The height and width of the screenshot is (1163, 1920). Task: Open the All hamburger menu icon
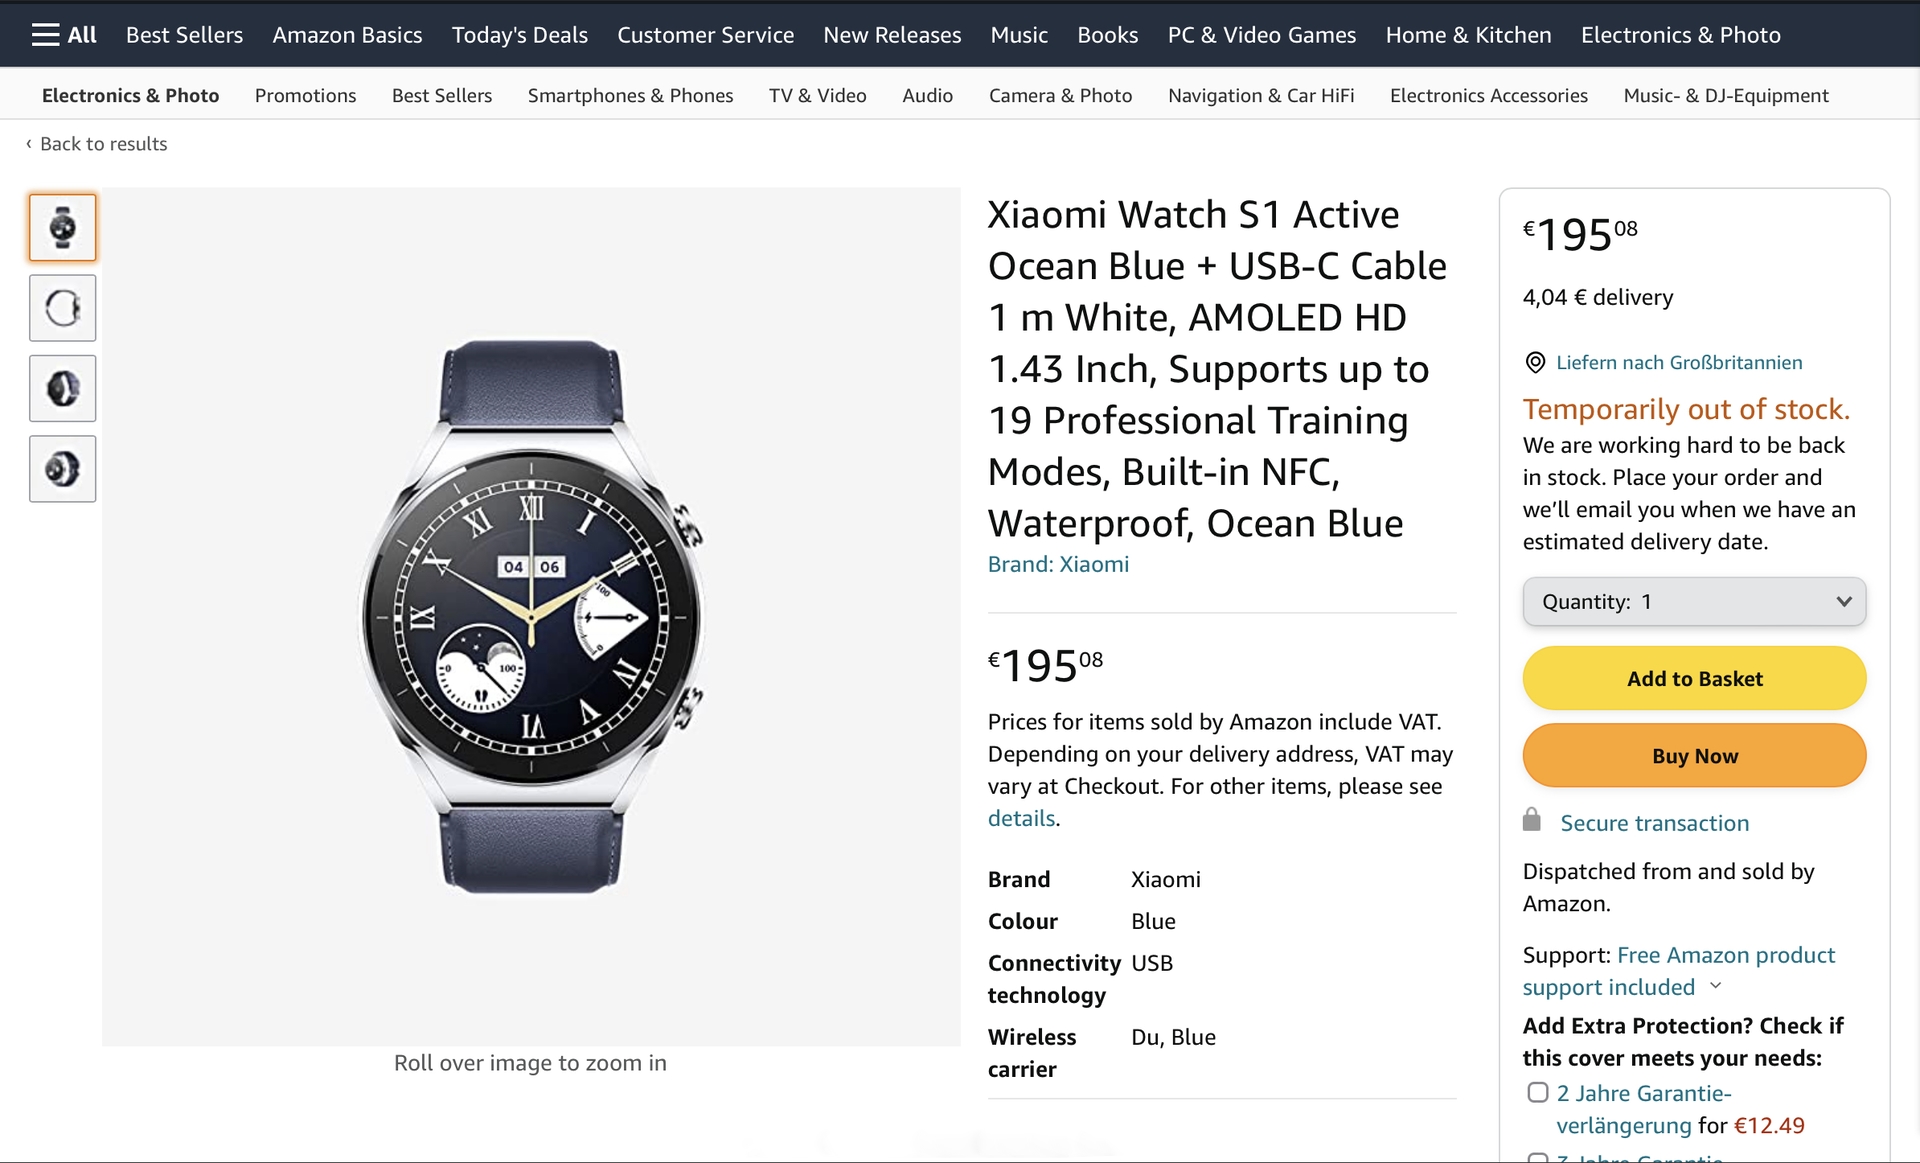pos(45,35)
